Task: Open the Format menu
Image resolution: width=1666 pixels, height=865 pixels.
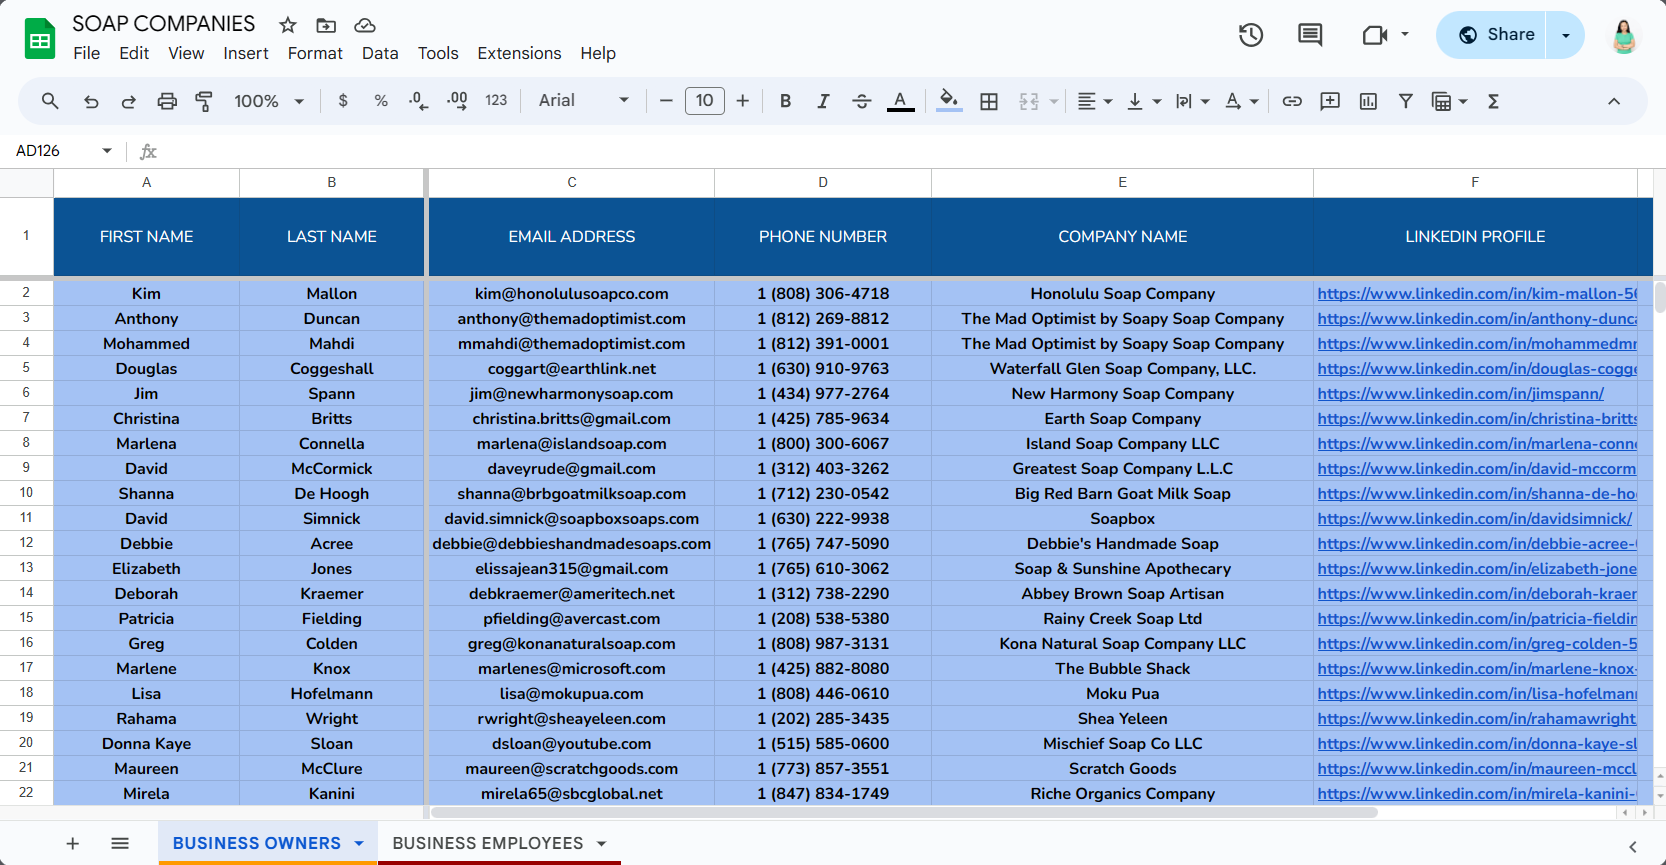Action: coord(315,53)
